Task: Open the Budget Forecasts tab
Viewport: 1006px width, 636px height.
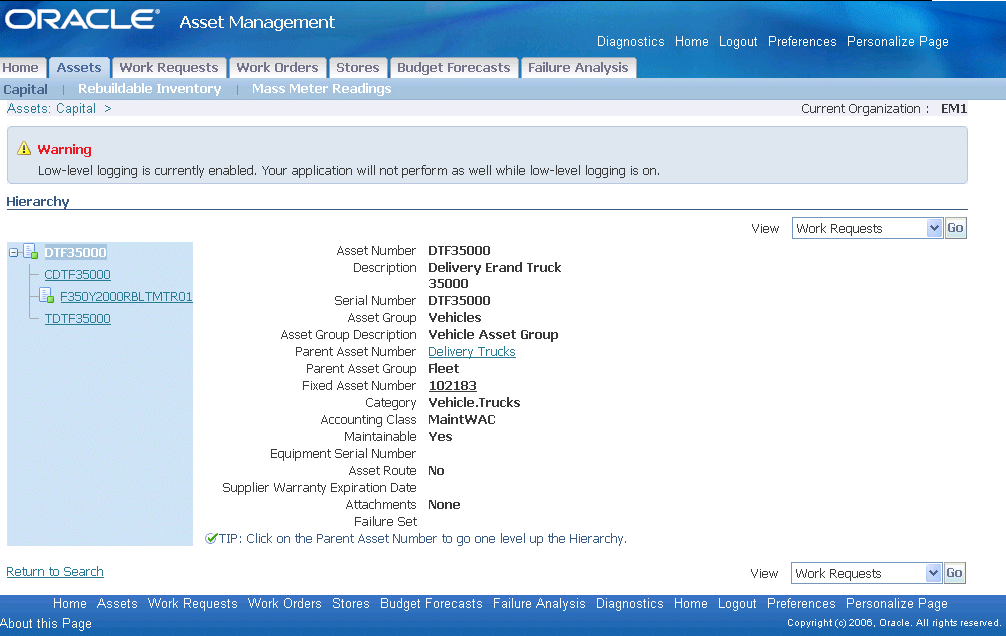Action: pos(454,68)
